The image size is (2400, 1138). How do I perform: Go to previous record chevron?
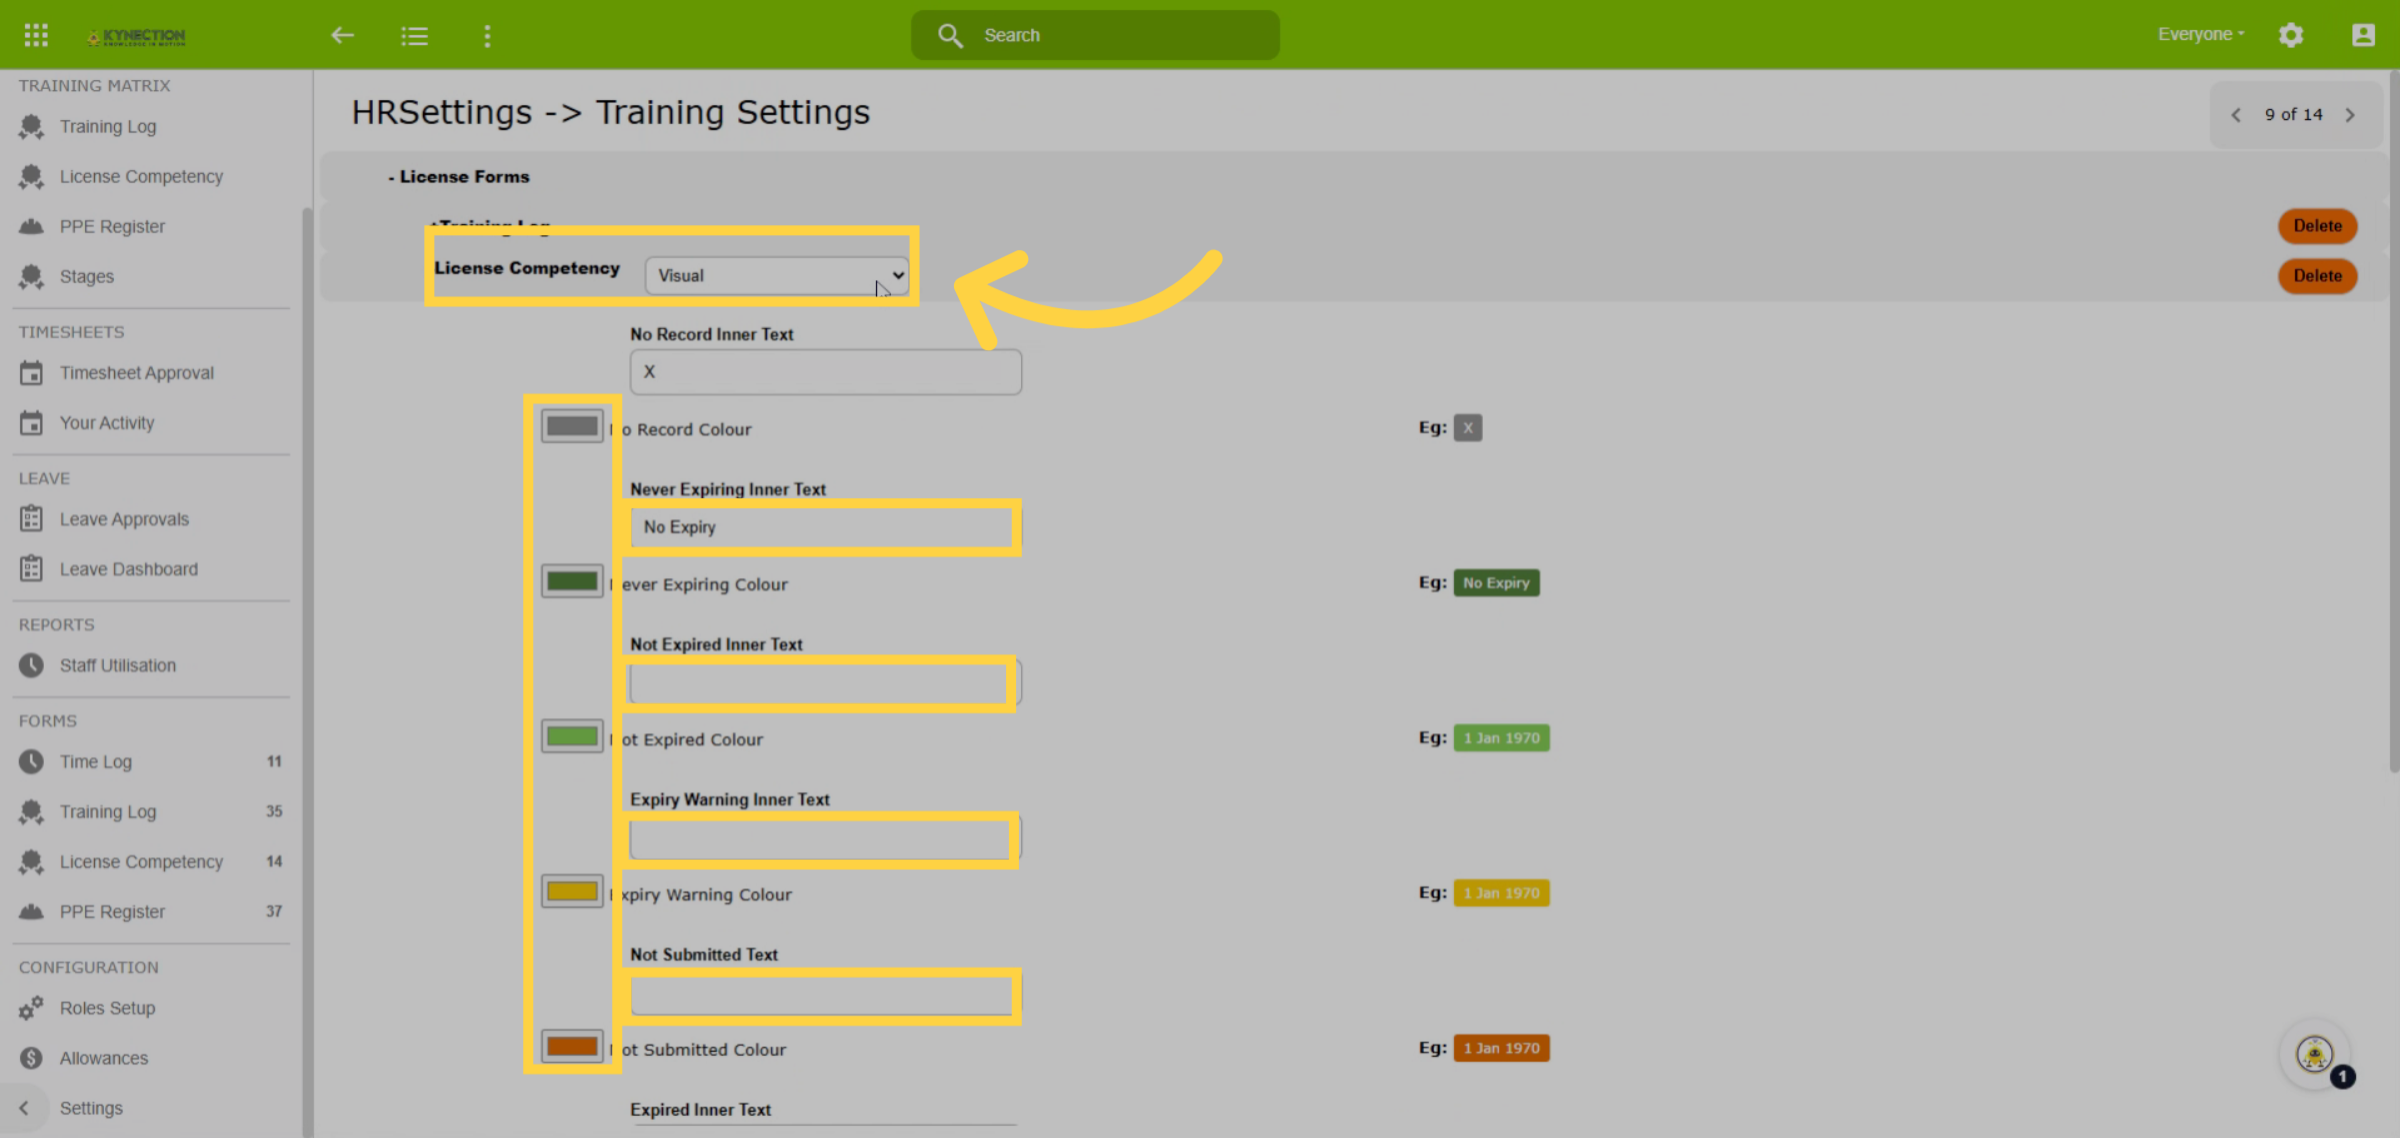tap(2236, 115)
